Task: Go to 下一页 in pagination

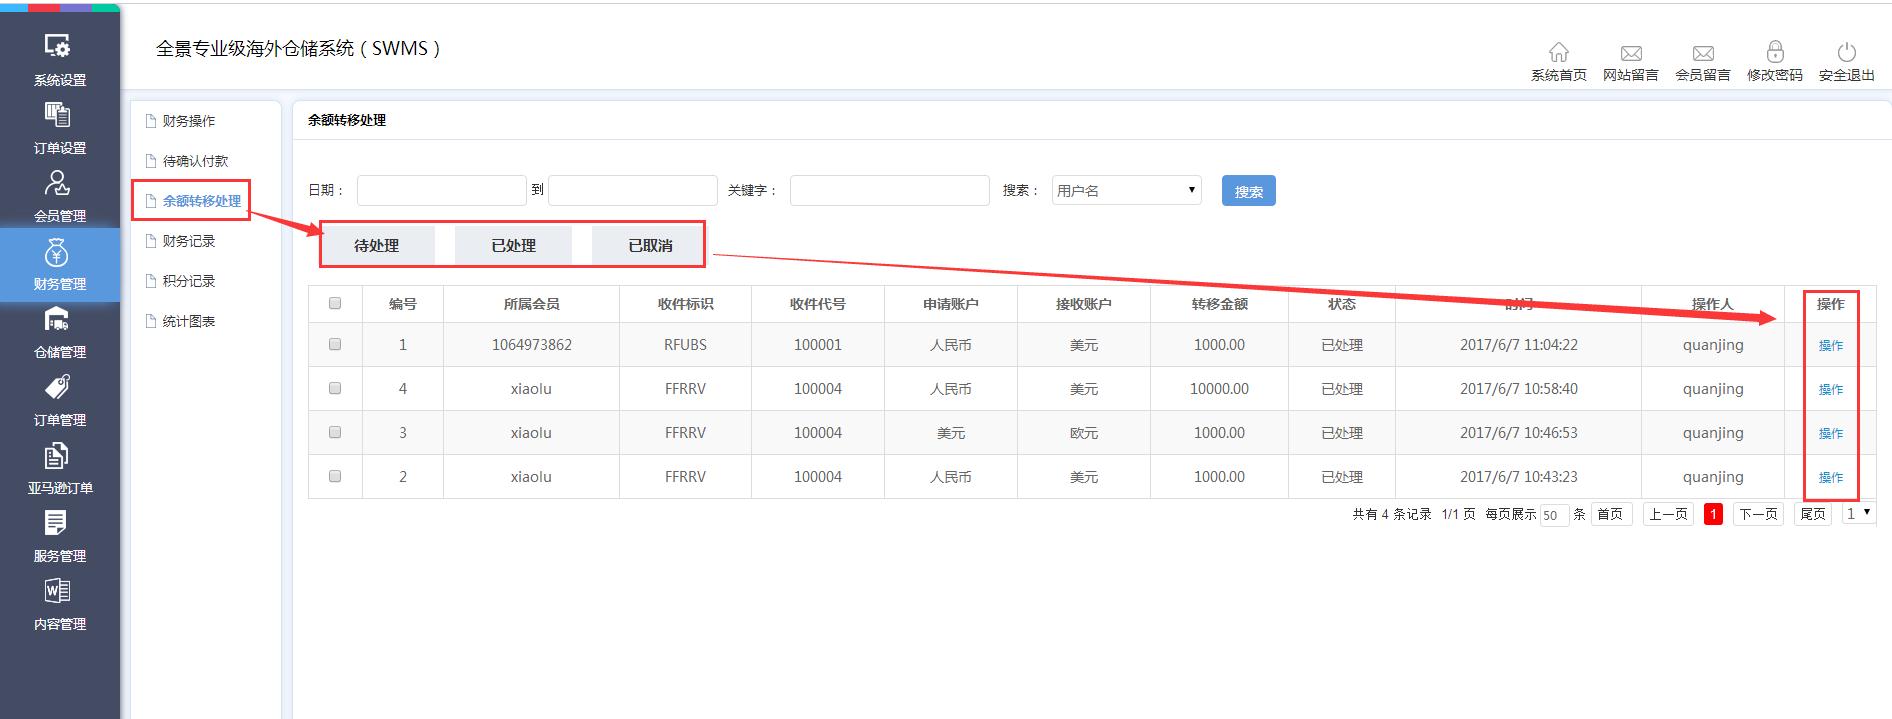Action: [1757, 514]
